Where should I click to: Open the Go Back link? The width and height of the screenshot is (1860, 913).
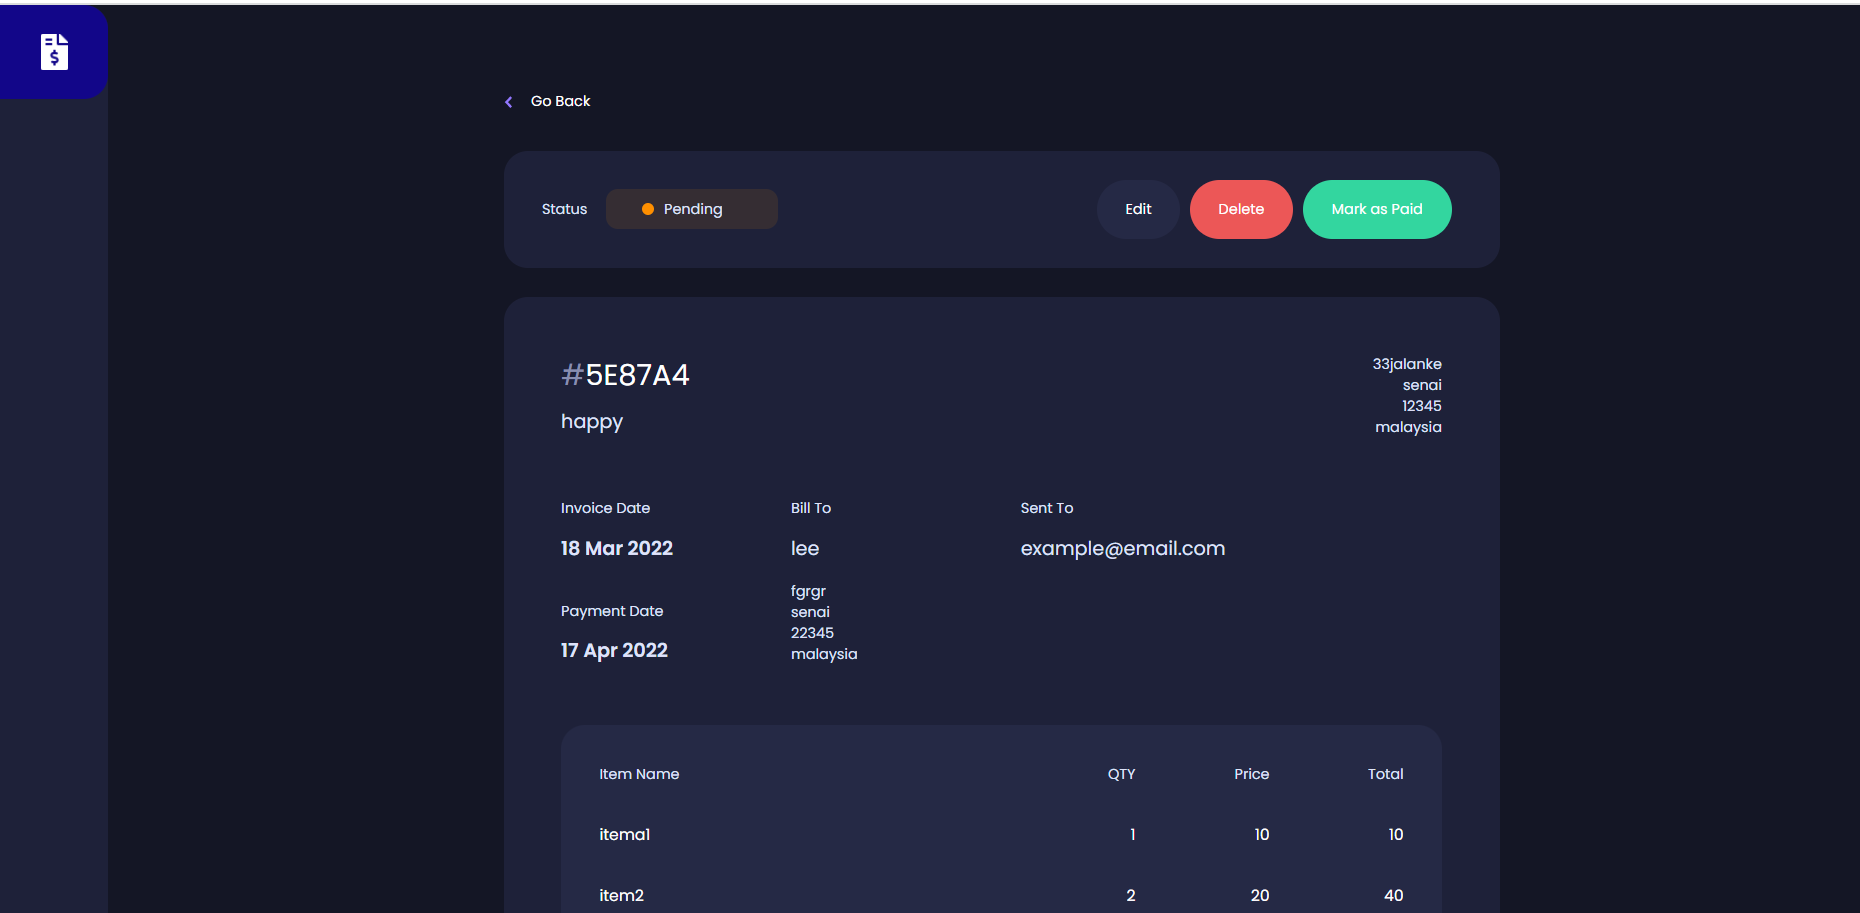560,100
